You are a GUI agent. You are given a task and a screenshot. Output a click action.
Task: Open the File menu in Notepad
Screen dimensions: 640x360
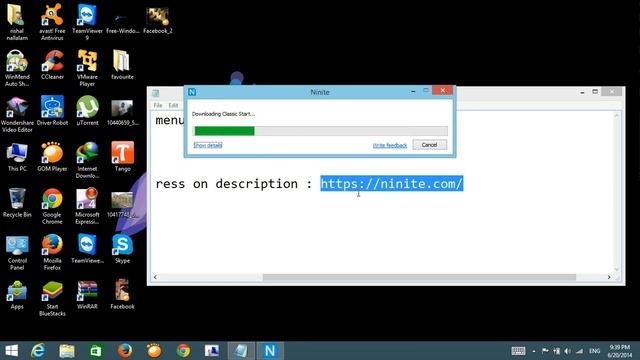tap(158, 105)
